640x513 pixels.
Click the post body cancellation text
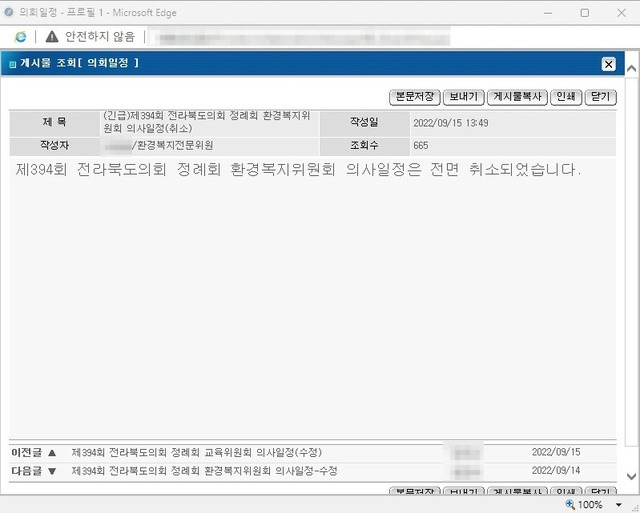(298, 170)
